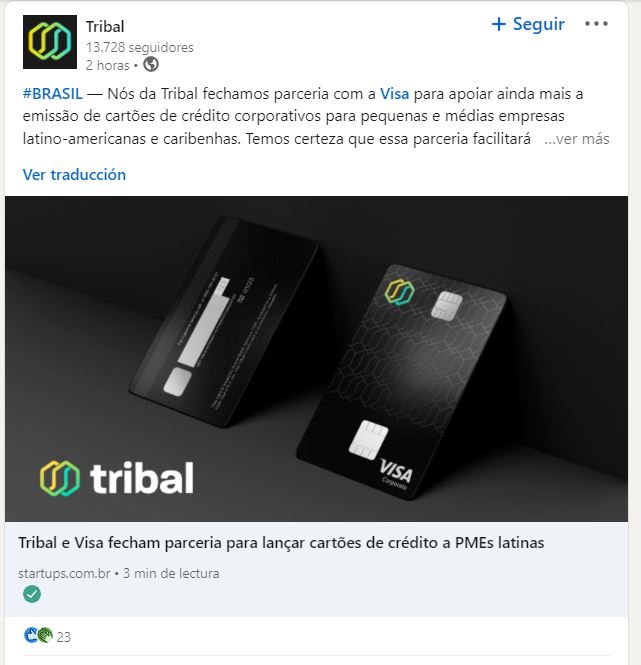Follow Tribal with the Seguir button

528,24
